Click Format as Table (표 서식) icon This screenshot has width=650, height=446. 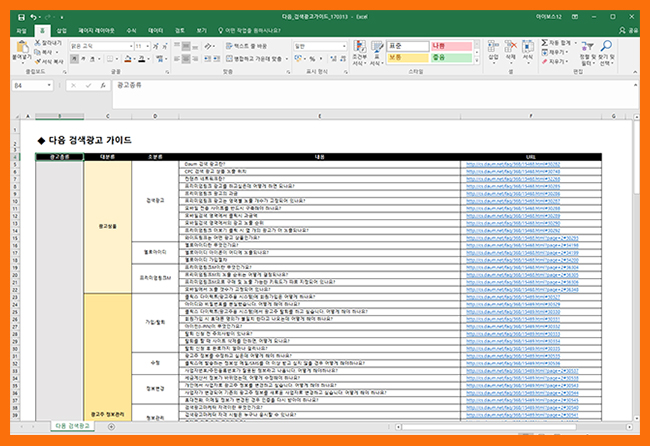(376, 47)
